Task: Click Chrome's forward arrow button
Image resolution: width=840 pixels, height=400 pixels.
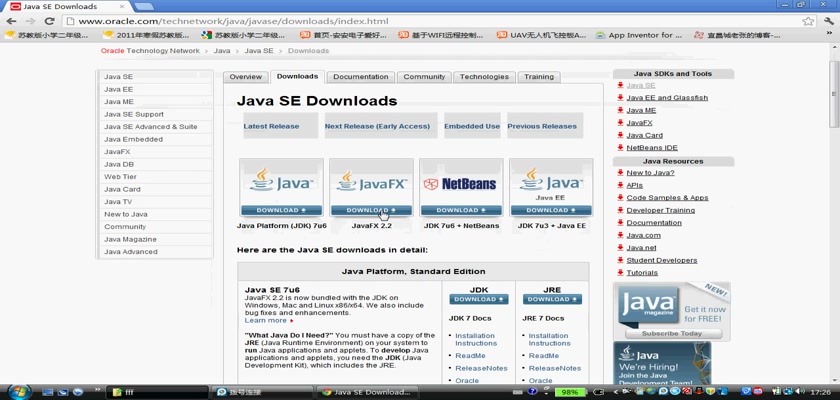Action: (31, 21)
